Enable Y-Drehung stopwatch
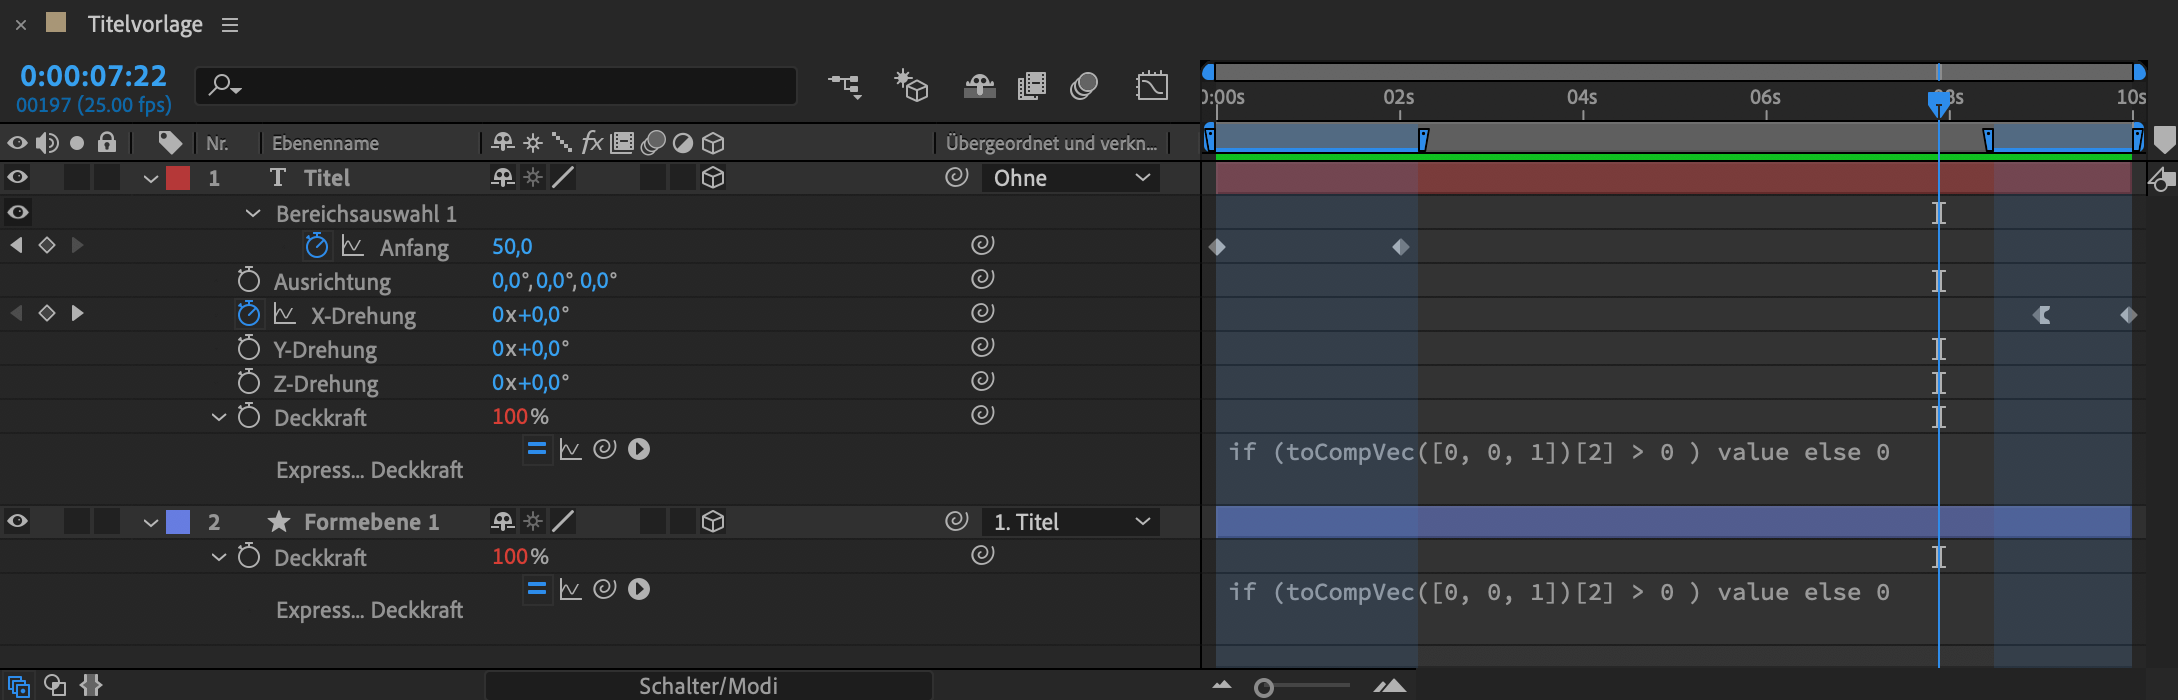 tap(248, 348)
